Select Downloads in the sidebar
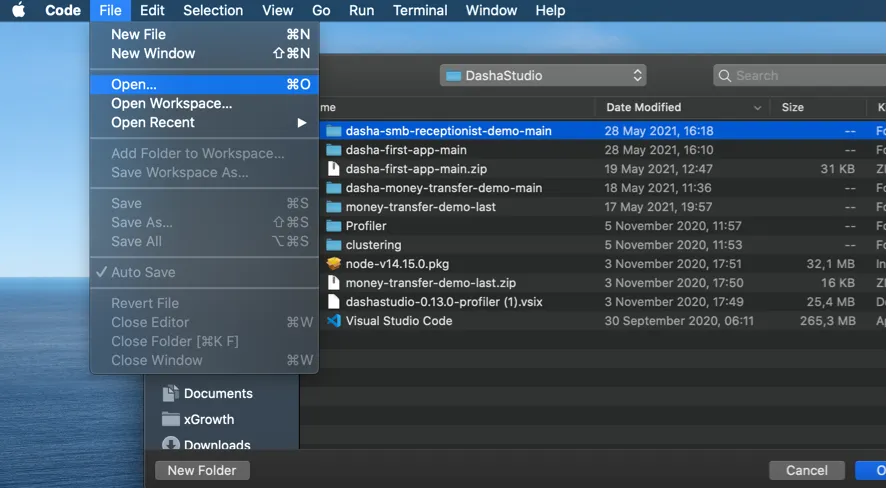Viewport: 887px width, 488px height. (x=217, y=444)
